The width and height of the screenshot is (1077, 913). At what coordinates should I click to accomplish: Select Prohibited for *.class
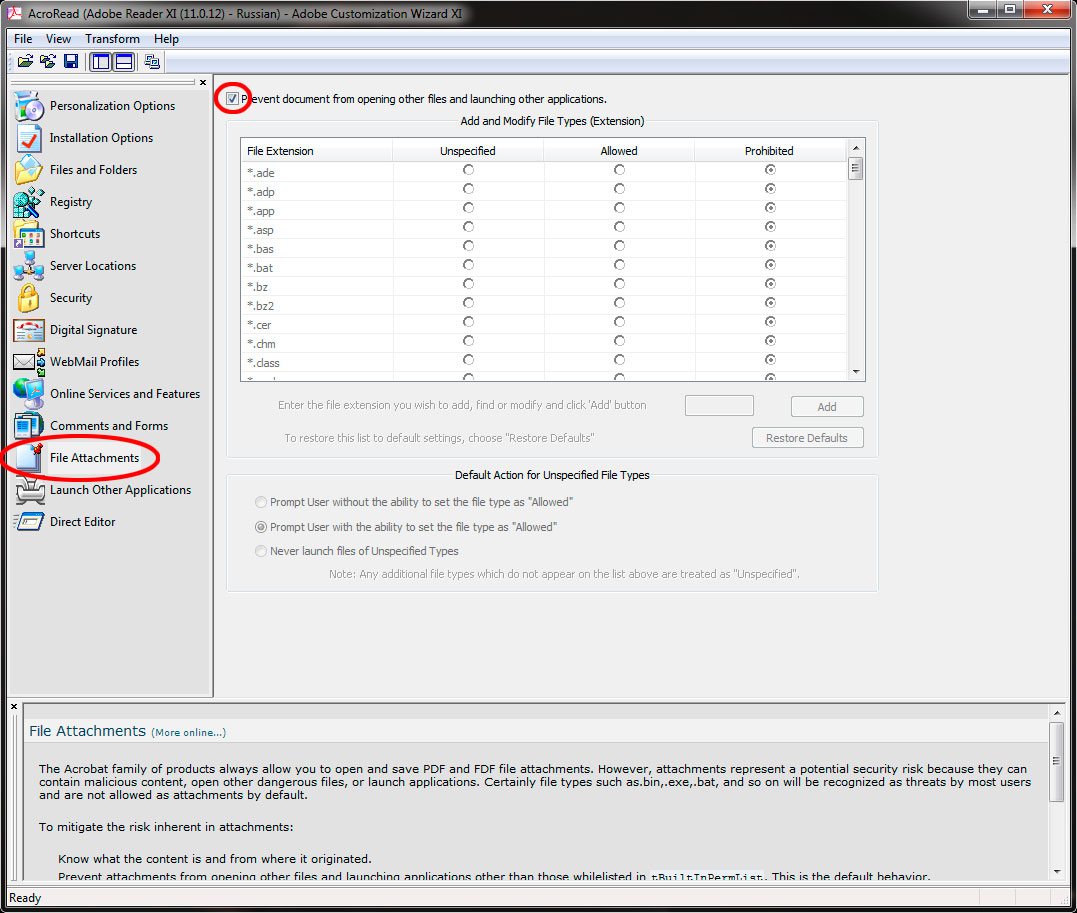(770, 359)
